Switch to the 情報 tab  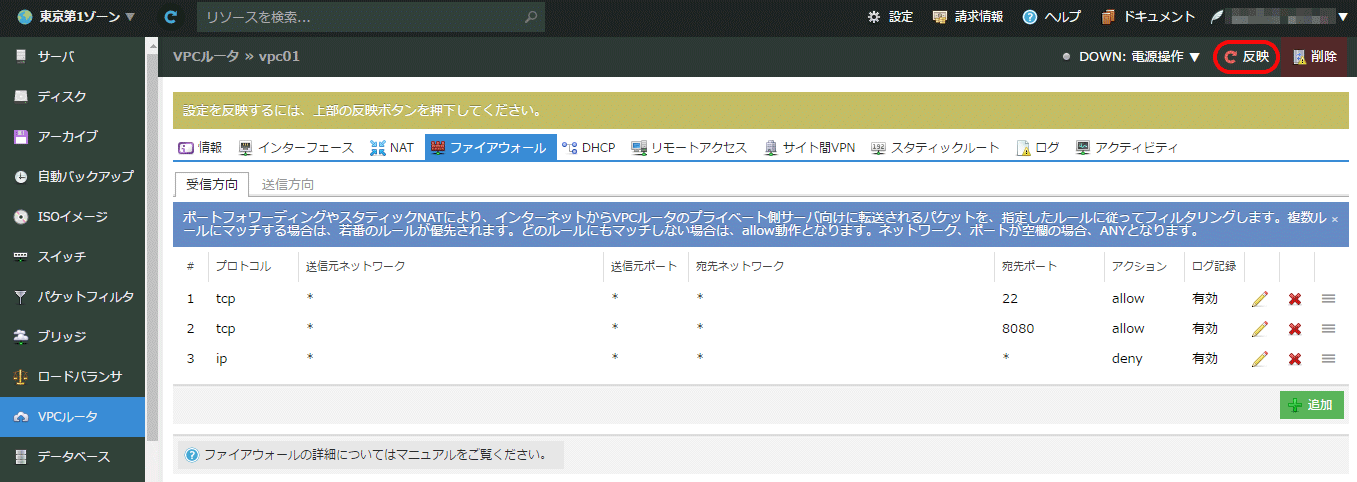pos(200,147)
